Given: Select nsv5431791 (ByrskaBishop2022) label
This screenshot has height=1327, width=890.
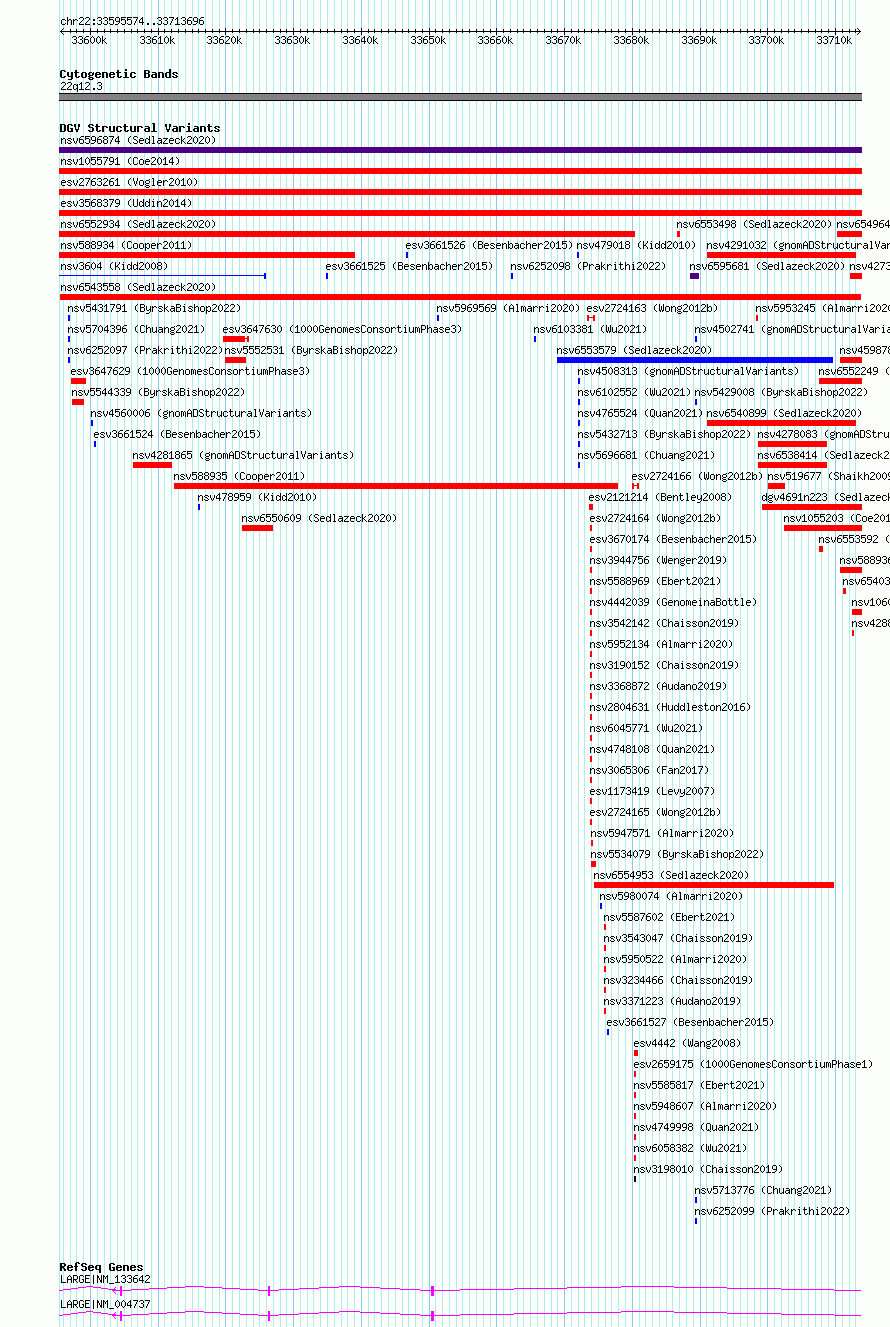Looking at the screenshot, I should 154,308.
